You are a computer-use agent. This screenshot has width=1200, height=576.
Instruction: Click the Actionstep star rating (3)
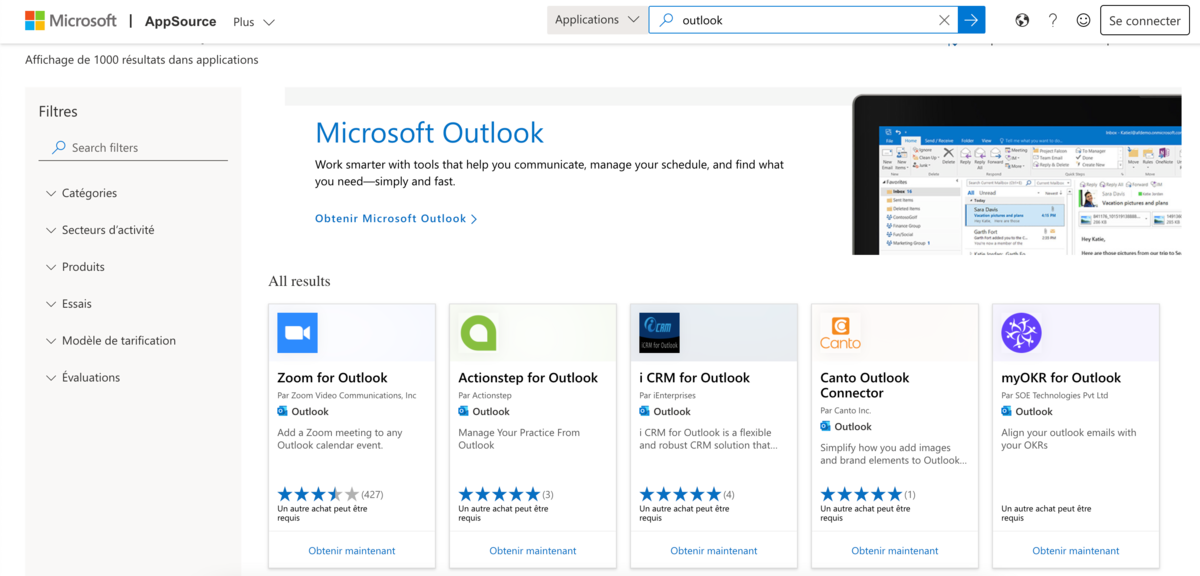point(506,494)
